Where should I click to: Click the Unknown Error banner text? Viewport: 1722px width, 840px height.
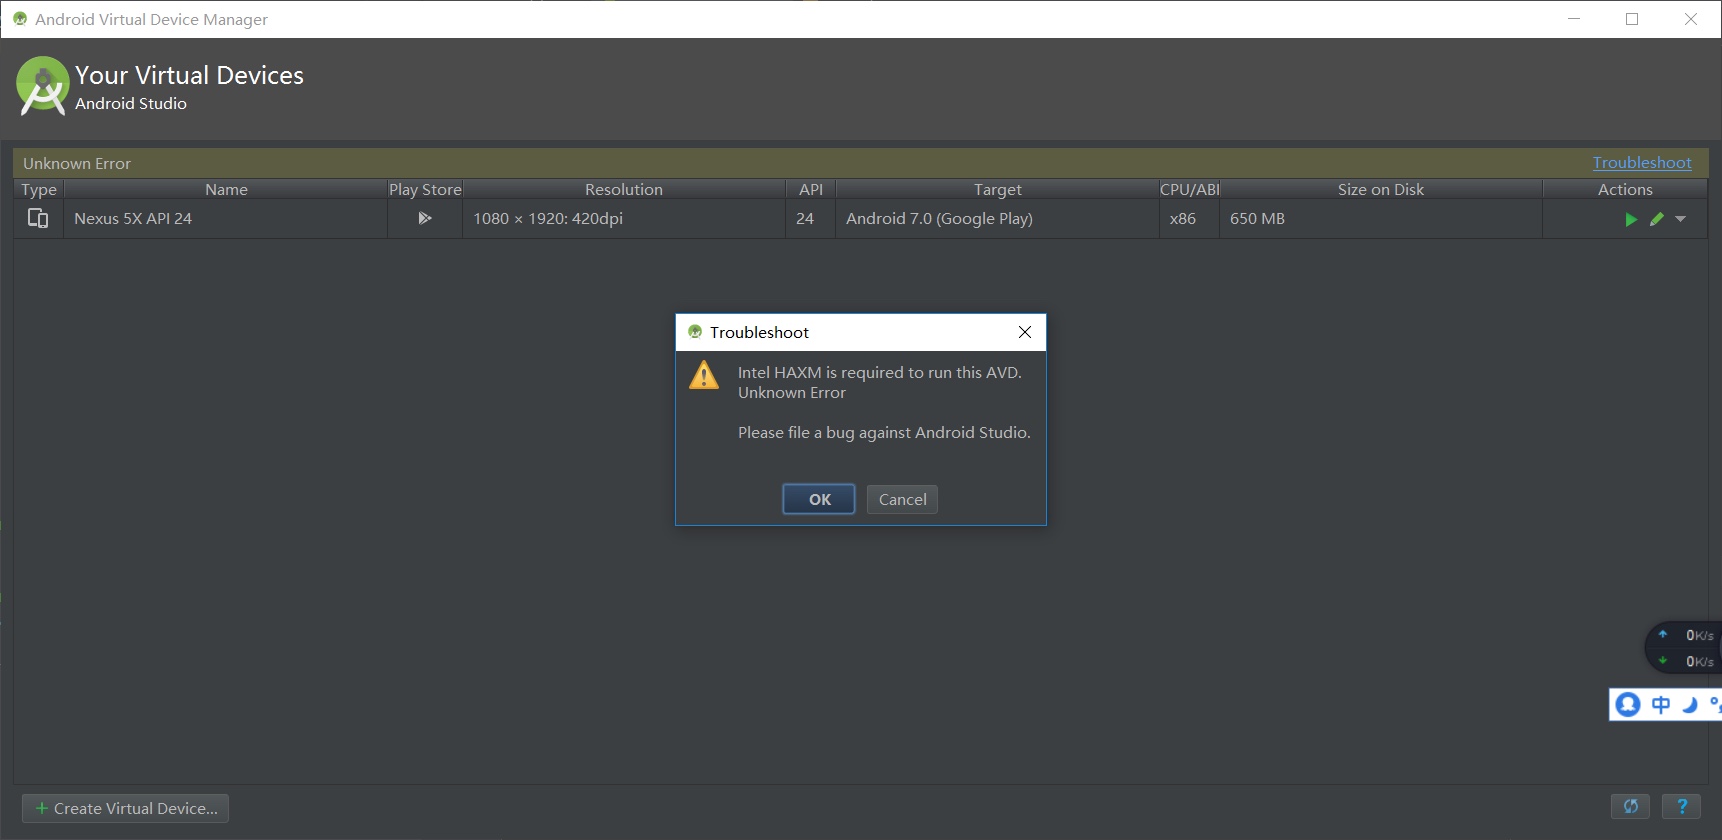pyautogui.click(x=77, y=163)
